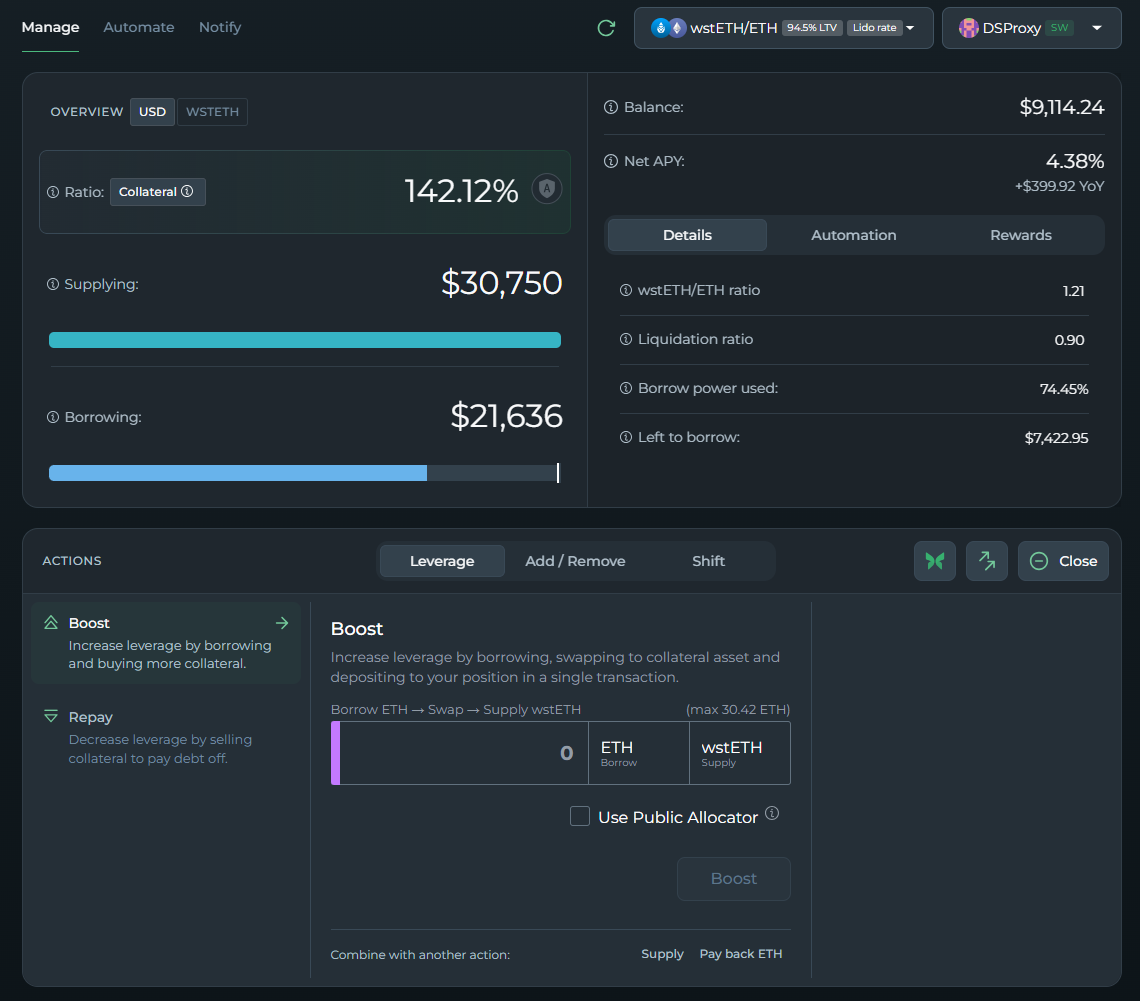Open the wstETH/ETH market dropdown
The image size is (1140, 1001).
[783, 28]
